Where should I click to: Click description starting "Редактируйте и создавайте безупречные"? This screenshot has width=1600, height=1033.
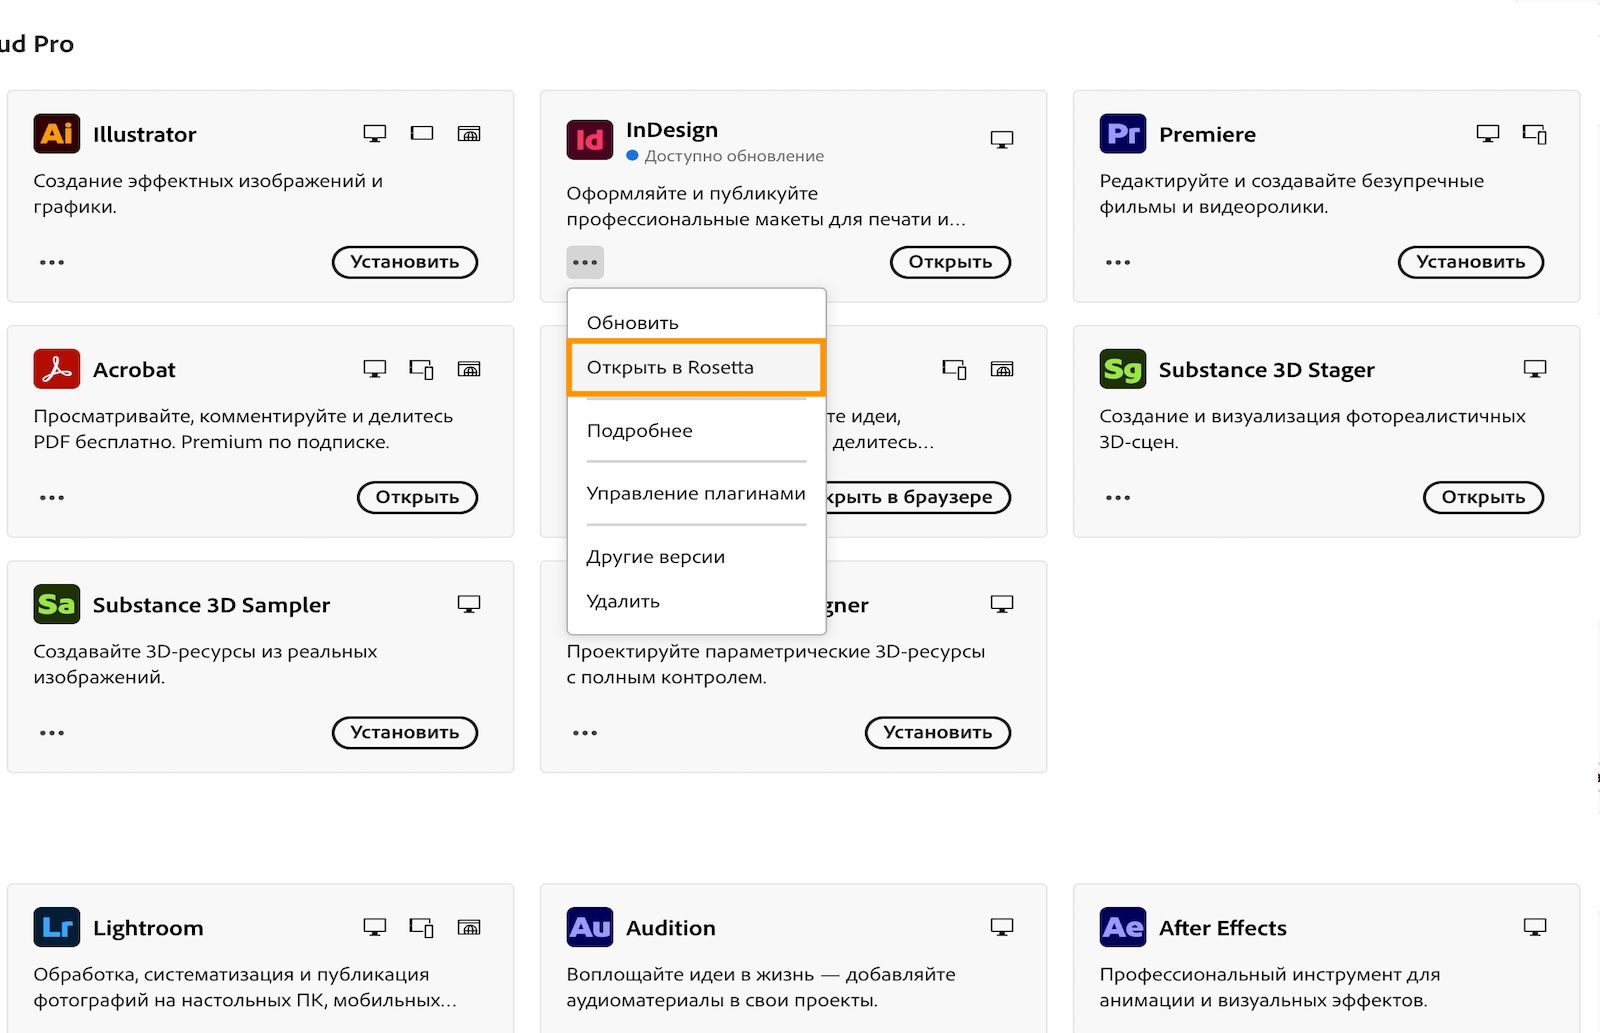[1292, 194]
